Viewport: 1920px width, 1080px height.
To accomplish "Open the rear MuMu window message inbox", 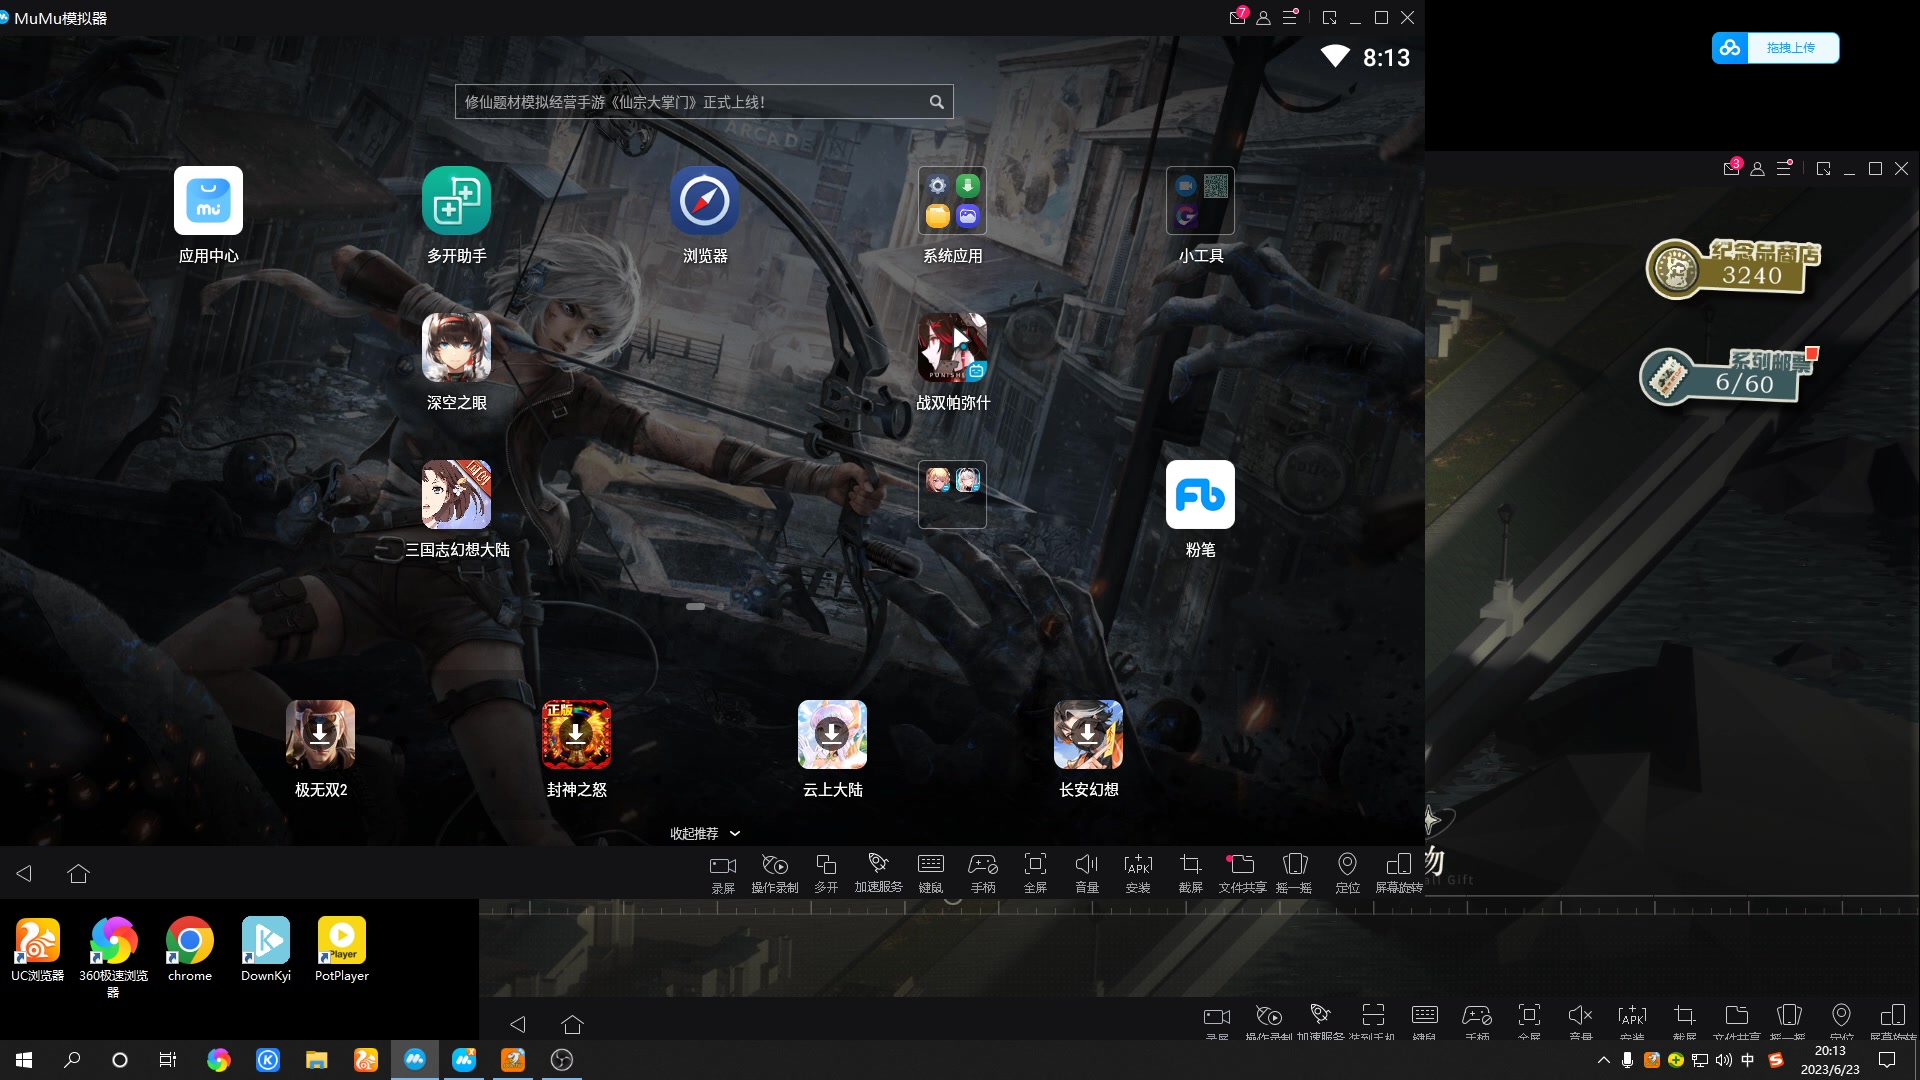I will tap(1732, 167).
